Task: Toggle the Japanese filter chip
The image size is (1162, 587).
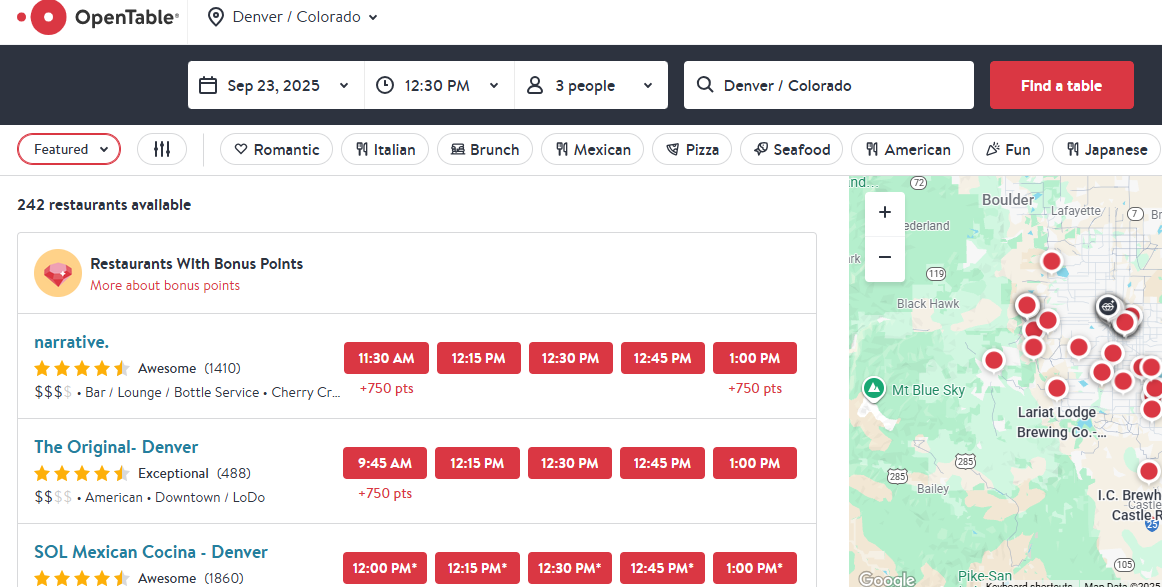Action: [x=1106, y=149]
